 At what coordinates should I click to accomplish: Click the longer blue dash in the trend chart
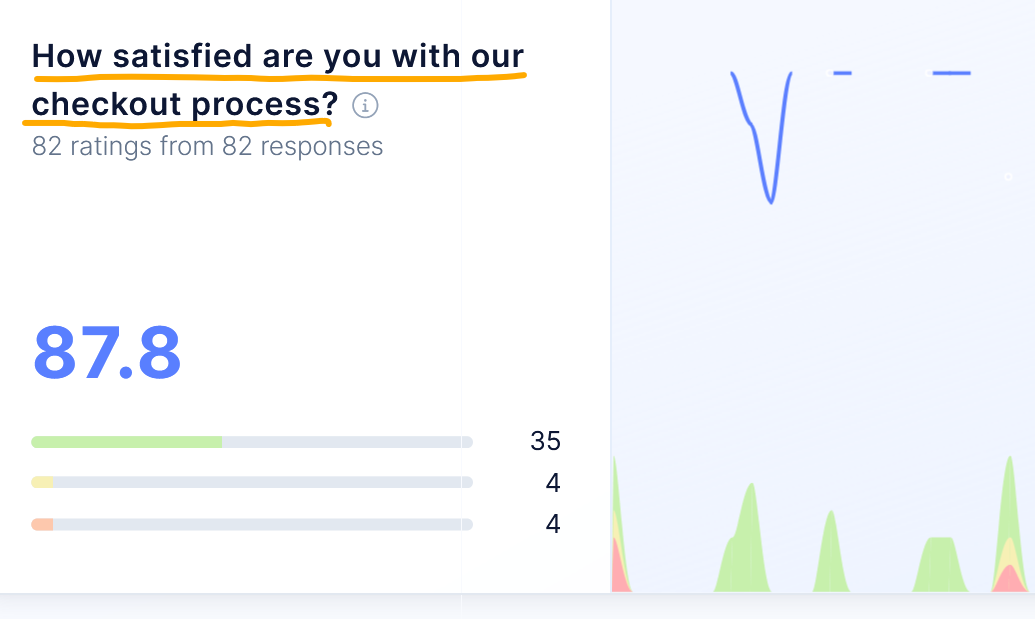(951, 73)
